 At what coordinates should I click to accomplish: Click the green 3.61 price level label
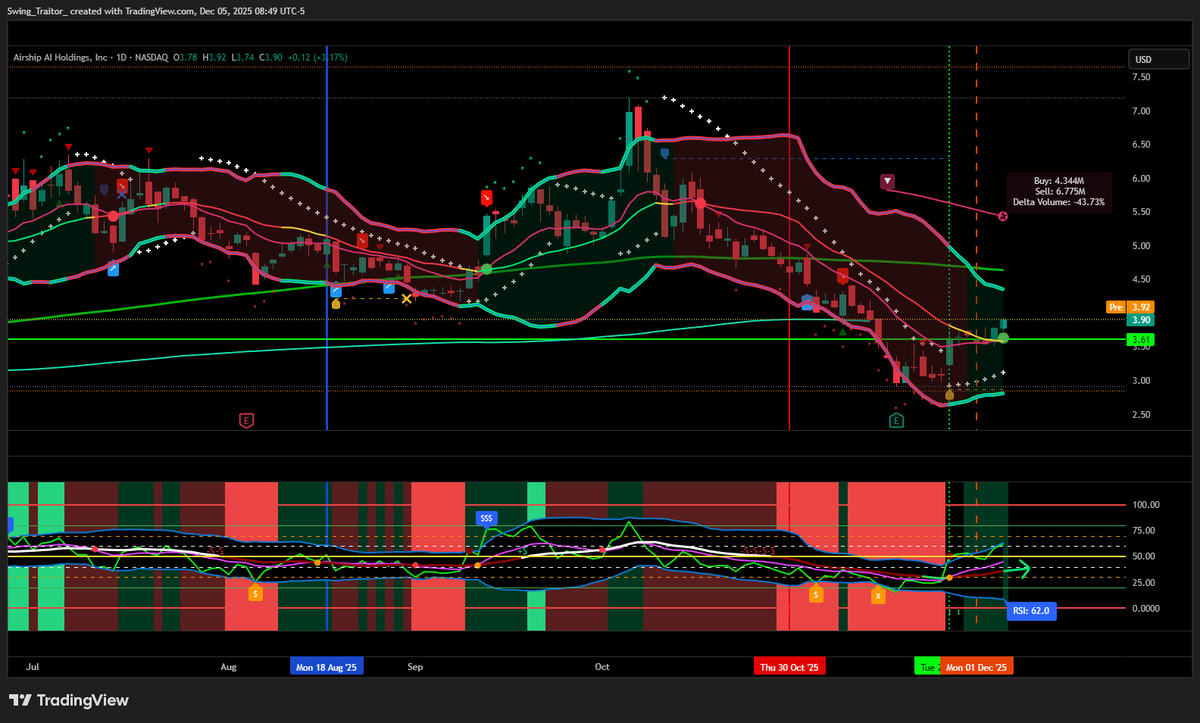(1141, 340)
